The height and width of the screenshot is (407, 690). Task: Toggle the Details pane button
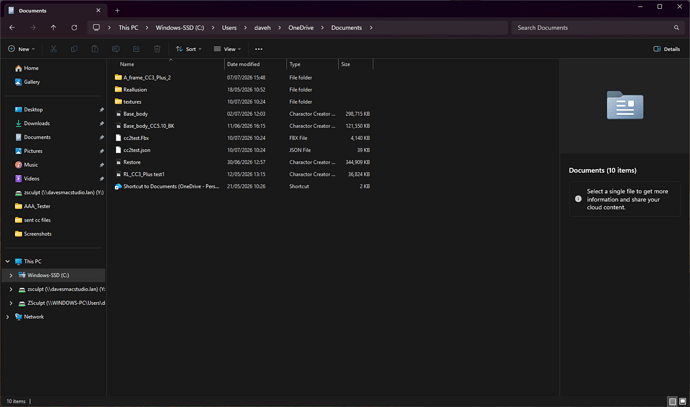pos(667,49)
